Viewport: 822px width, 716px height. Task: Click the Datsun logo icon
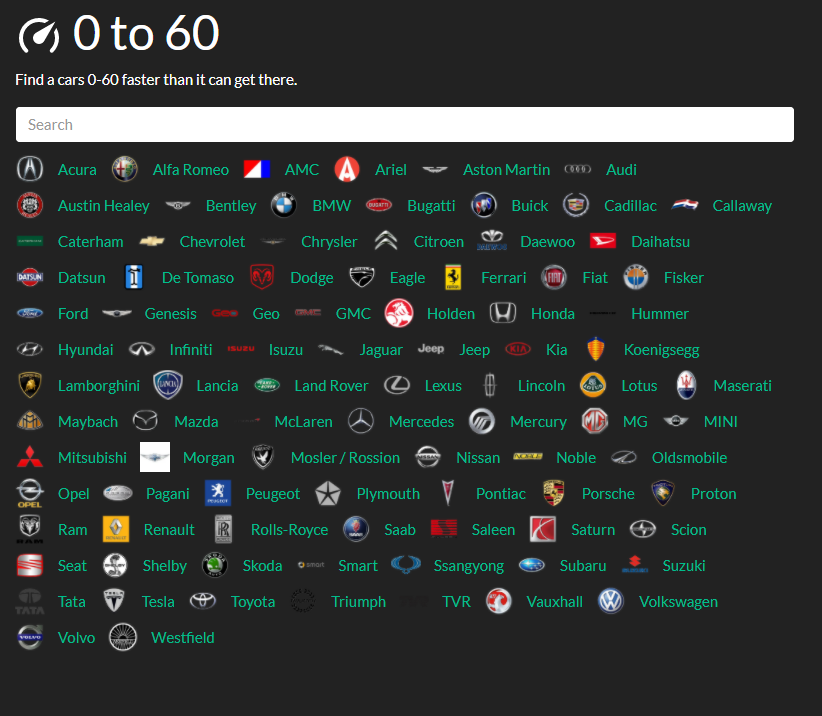point(30,277)
